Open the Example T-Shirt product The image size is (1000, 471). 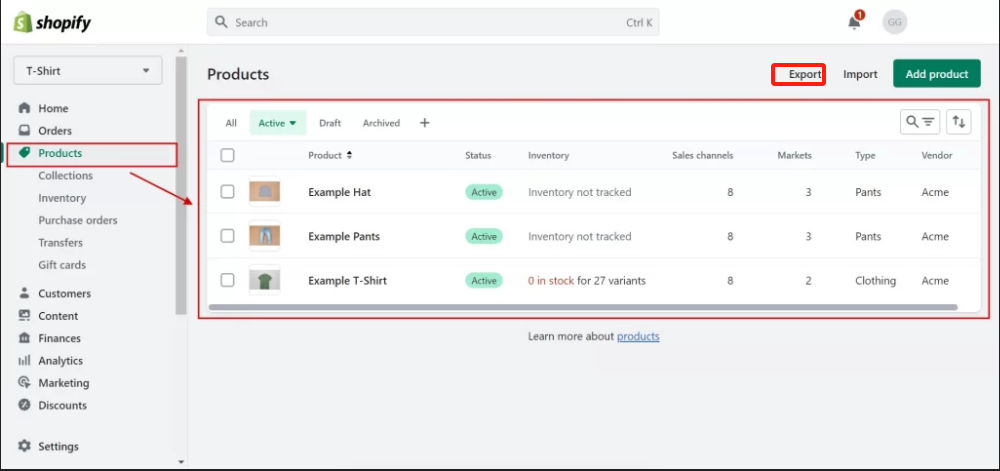coord(348,280)
